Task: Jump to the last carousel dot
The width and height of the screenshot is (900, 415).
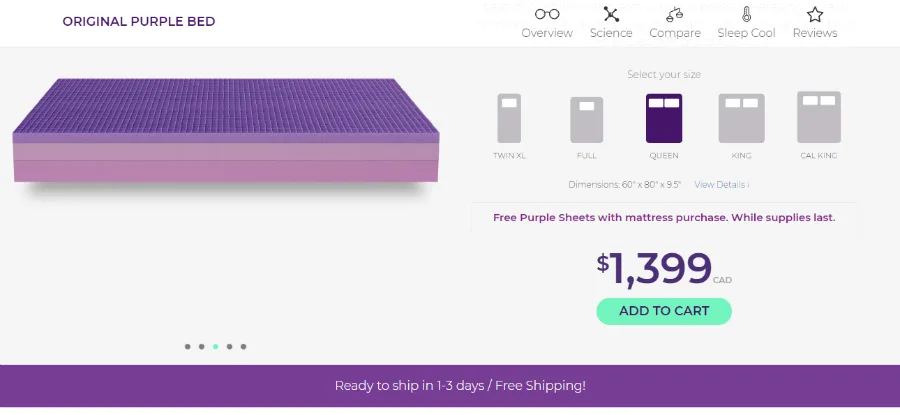Action: pos(244,347)
